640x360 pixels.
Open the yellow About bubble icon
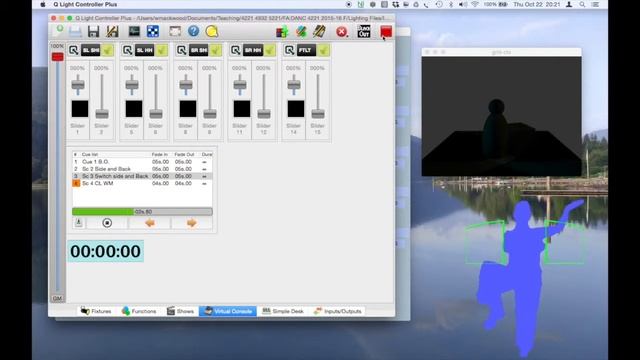212,31
